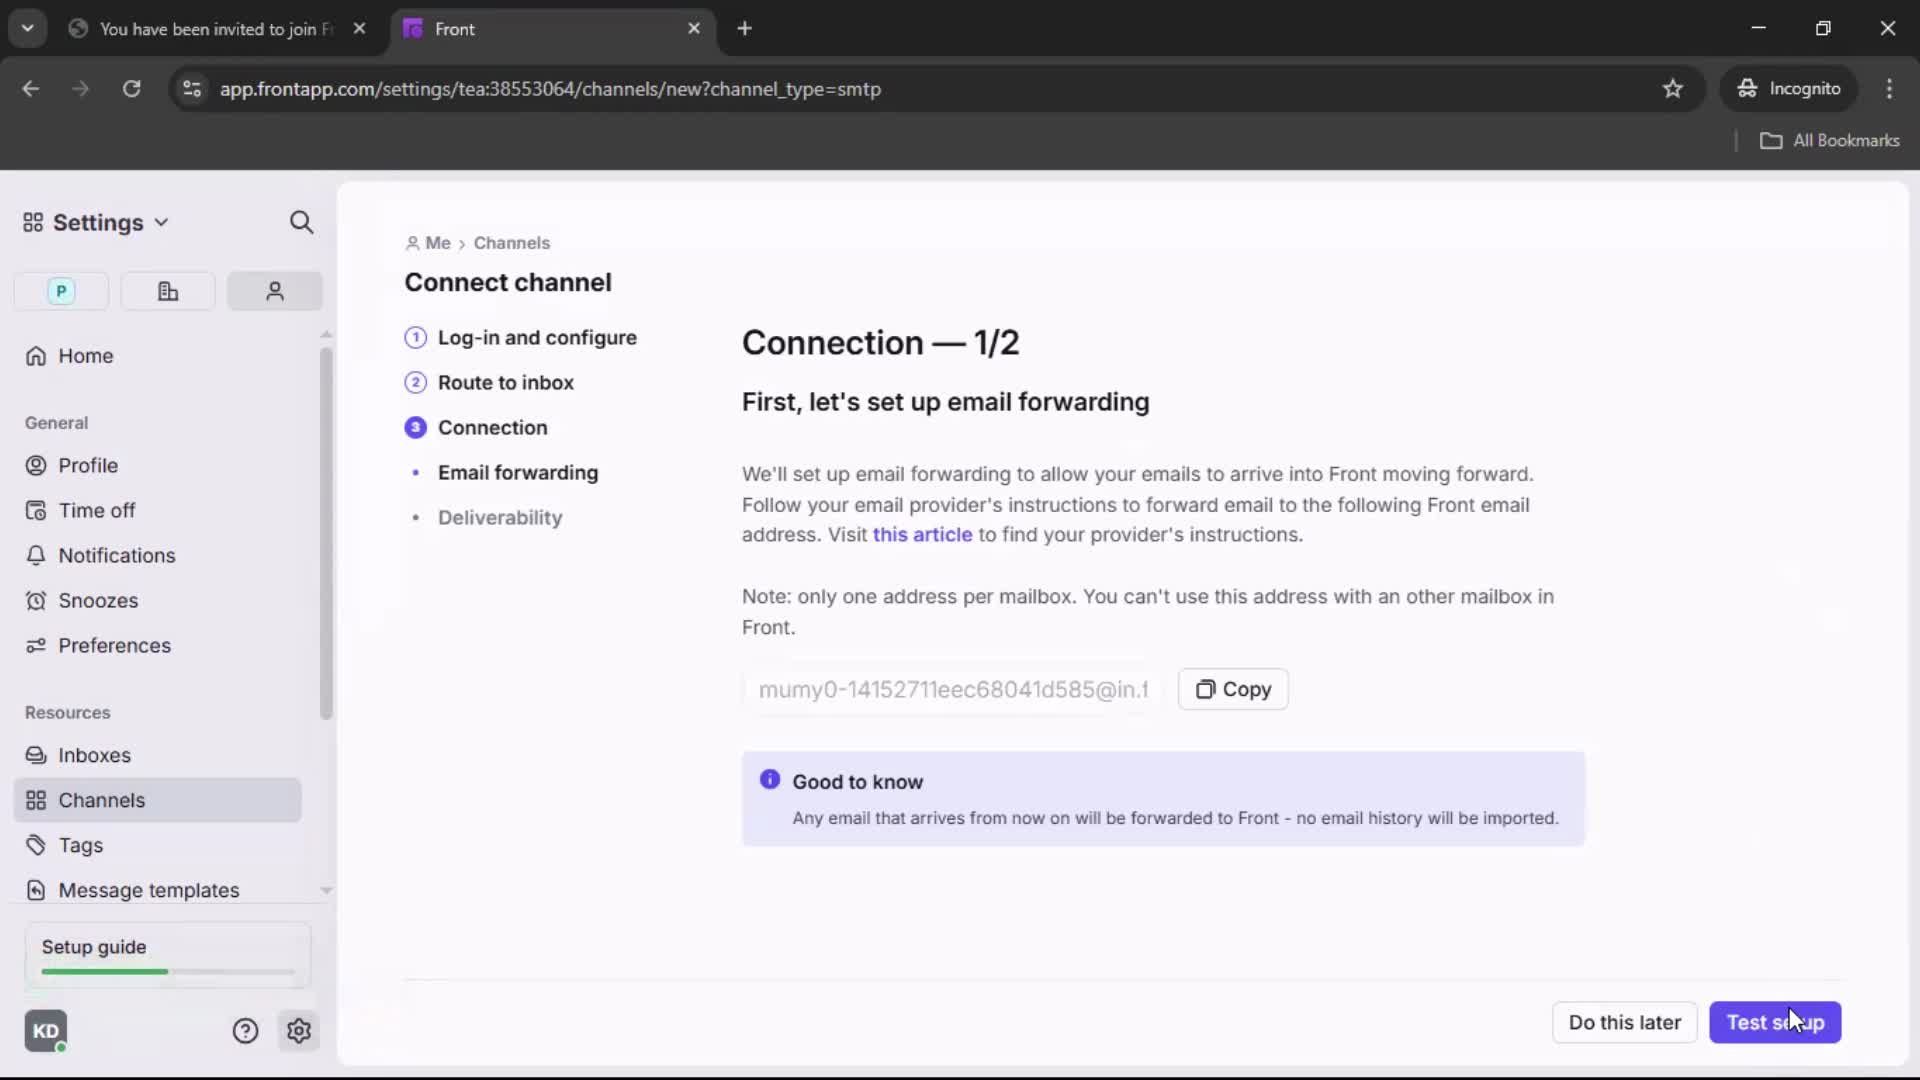This screenshot has height=1080, width=1920.
Task: Open the browser tab search dropdown
Action: point(28,28)
